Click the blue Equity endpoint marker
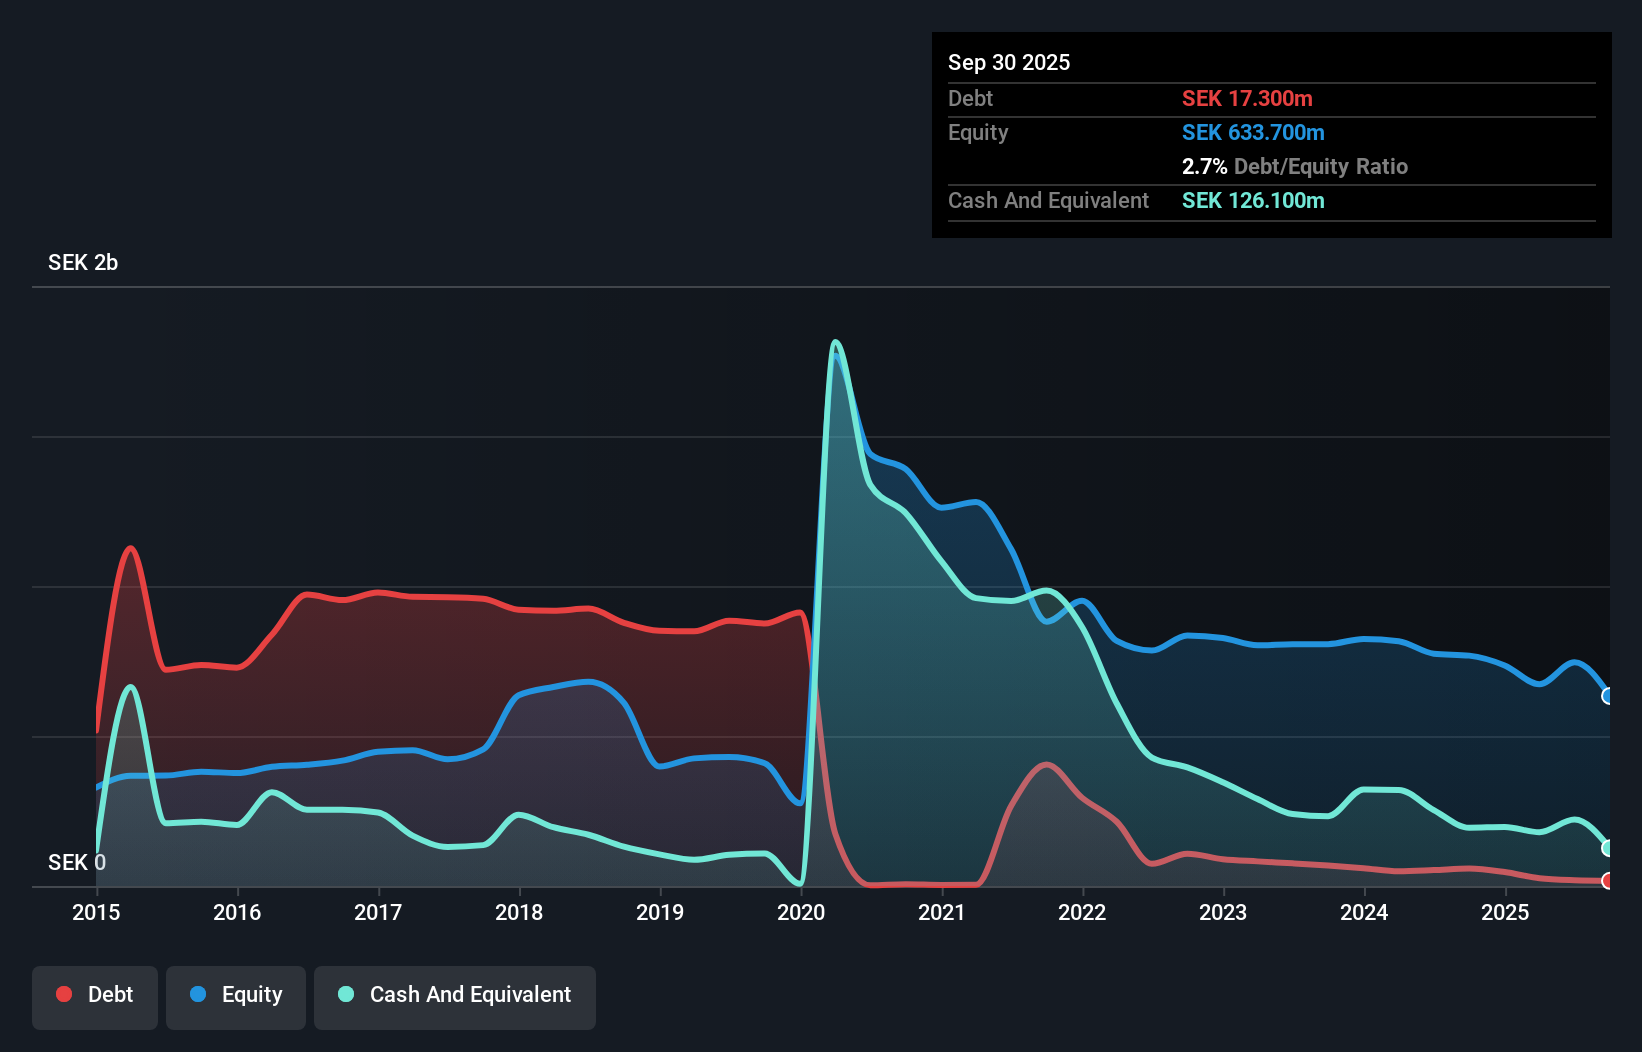The height and width of the screenshot is (1052, 1642). pyautogui.click(x=1607, y=696)
